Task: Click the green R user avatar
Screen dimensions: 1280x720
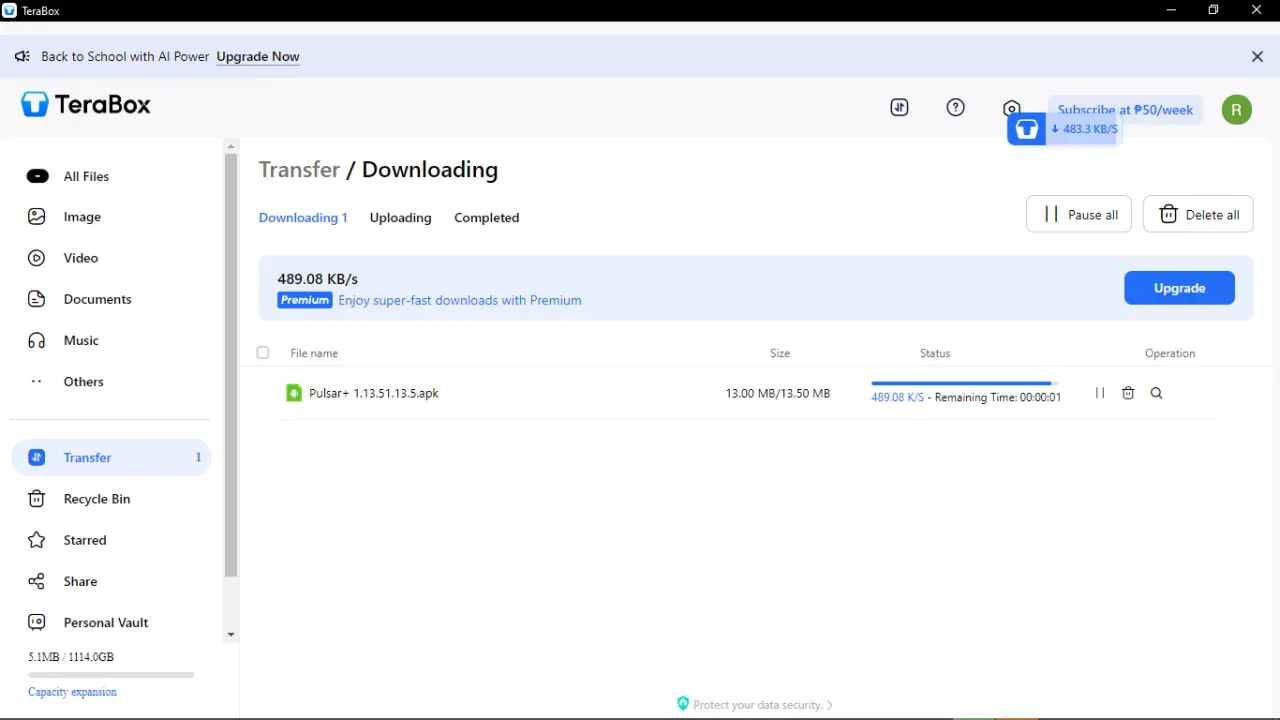Action: (x=1237, y=109)
